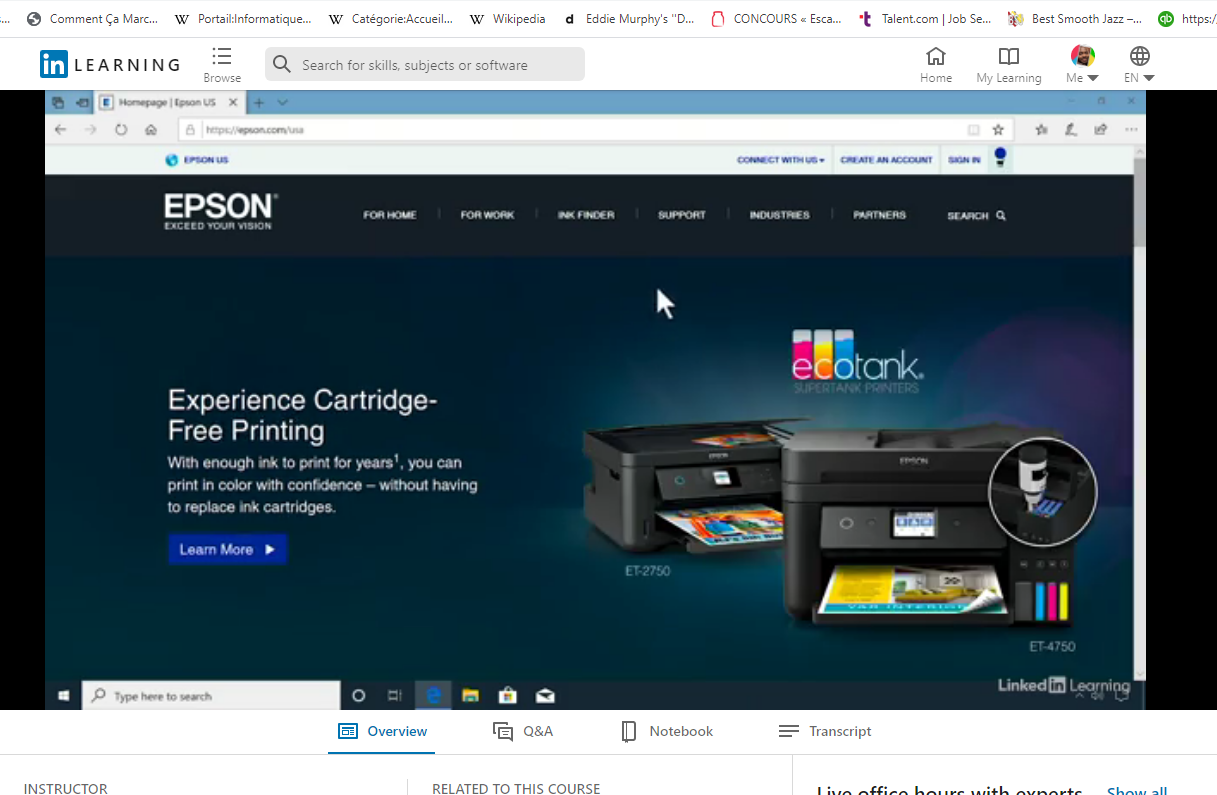Viewport: 1217px width, 795px height.
Task: Expand the Me profile dropdown
Action: (x=1082, y=64)
